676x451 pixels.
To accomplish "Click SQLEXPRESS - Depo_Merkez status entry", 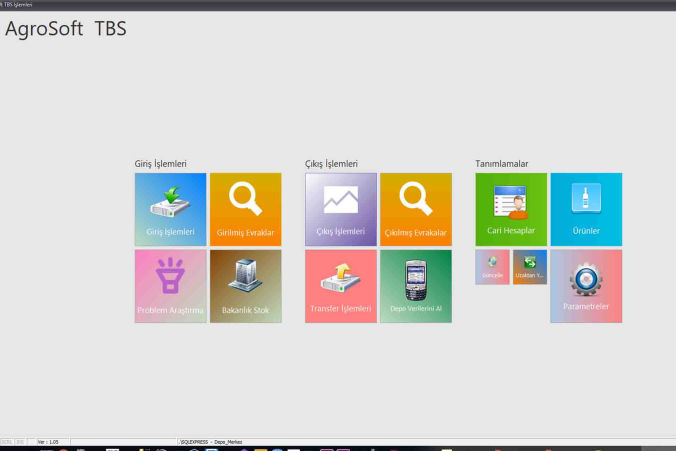I will click(x=211, y=442).
